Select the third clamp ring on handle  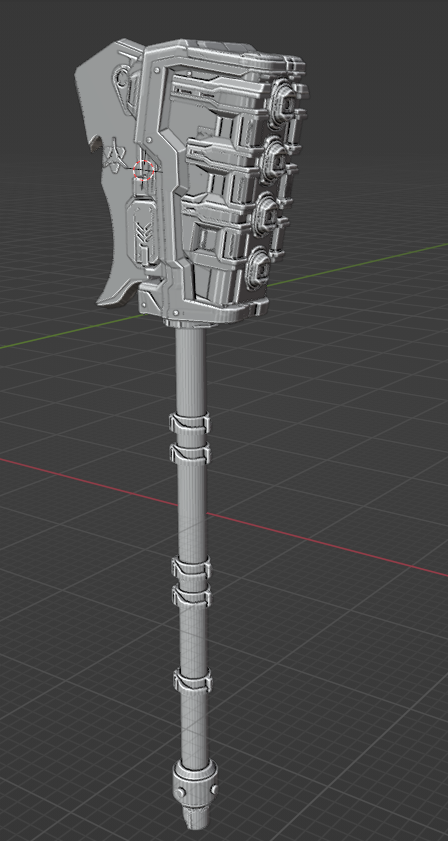(191, 567)
